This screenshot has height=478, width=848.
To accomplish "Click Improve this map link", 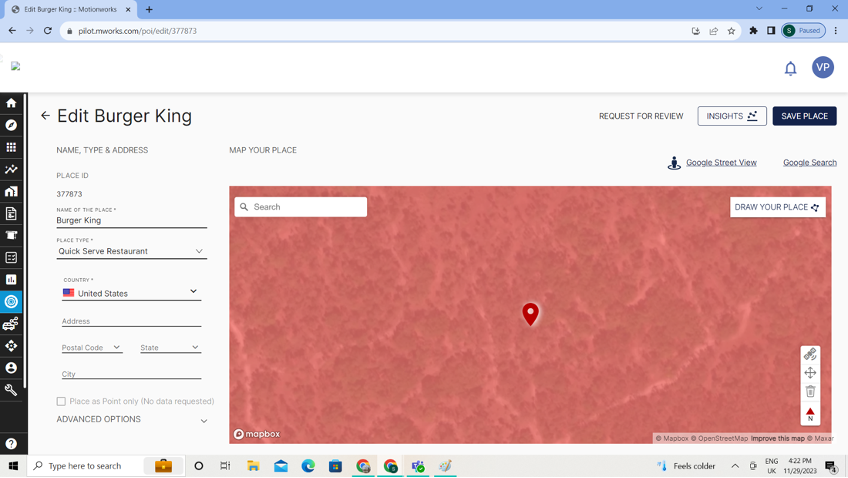I will pos(777,439).
